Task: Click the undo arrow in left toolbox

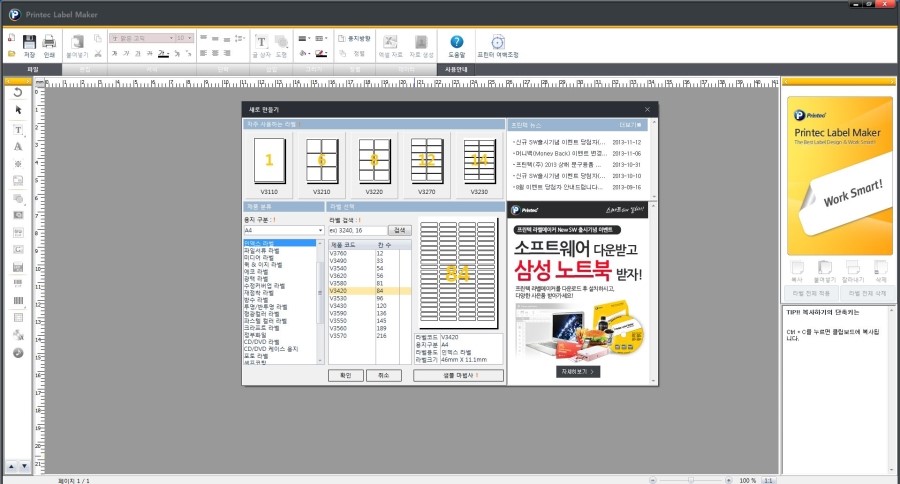Action: [x=18, y=92]
